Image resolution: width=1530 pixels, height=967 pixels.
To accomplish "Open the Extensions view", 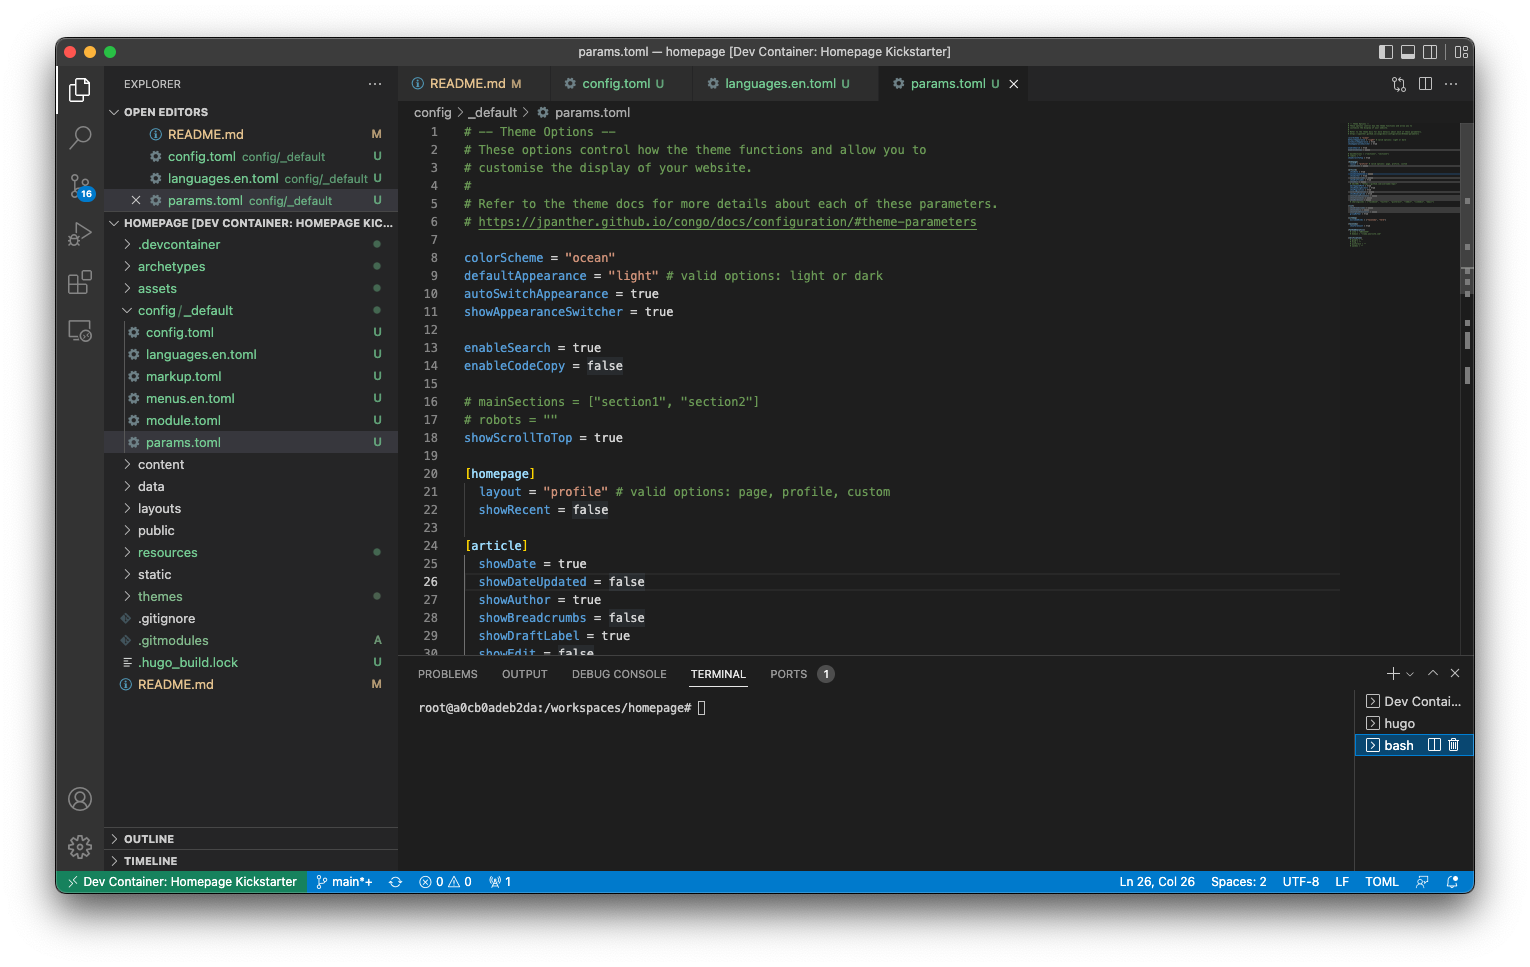I will coord(80,283).
